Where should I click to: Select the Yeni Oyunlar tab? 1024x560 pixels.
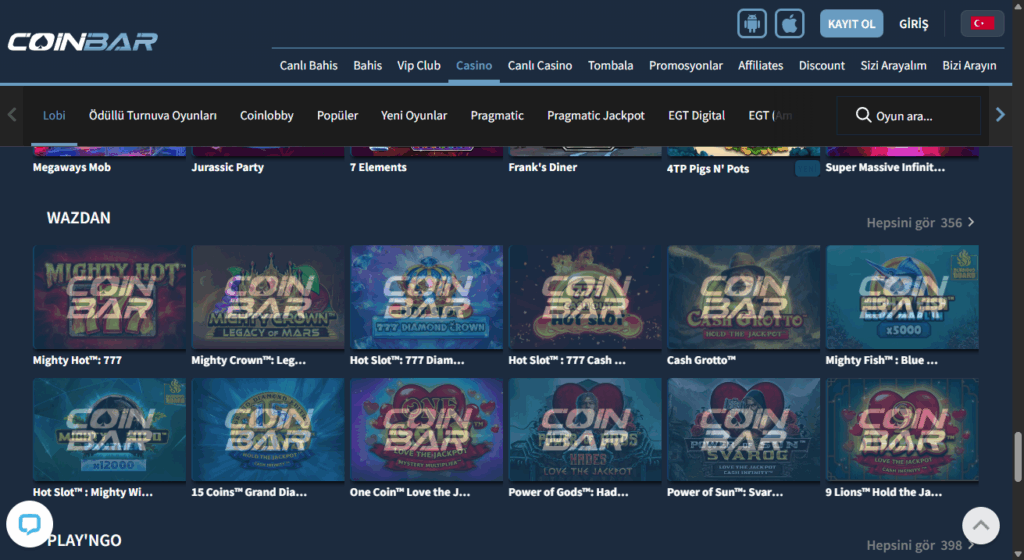click(414, 116)
